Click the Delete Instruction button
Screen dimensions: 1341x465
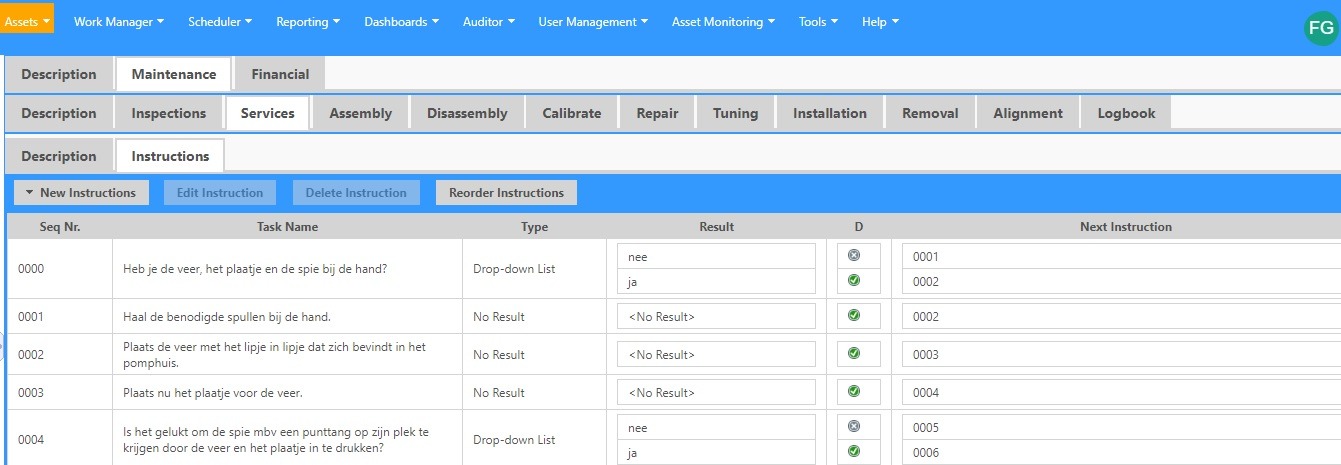tap(356, 193)
